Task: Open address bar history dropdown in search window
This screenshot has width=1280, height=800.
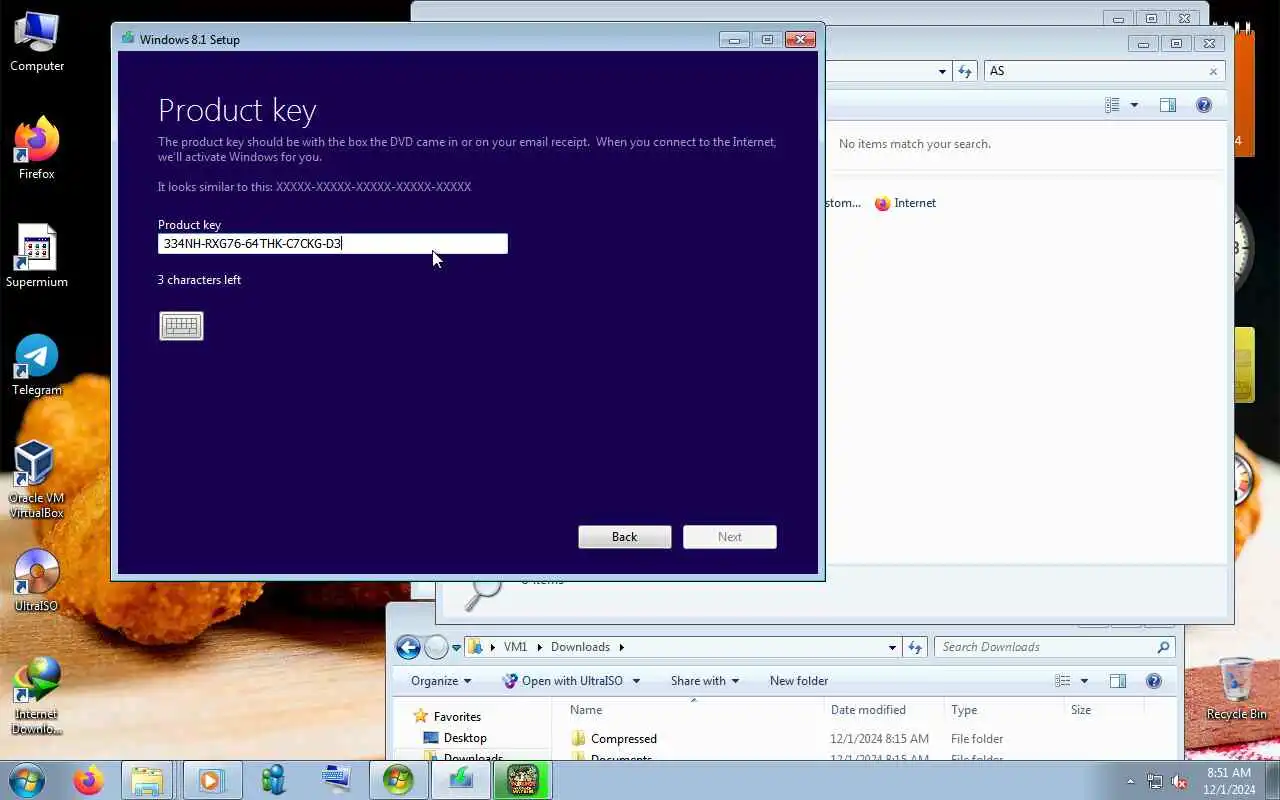Action: 942,71
